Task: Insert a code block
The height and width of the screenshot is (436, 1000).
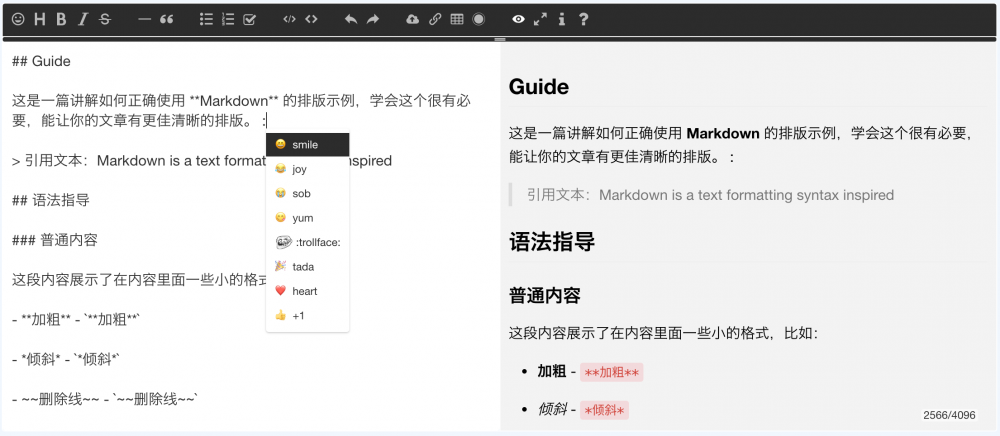Action: coord(311,19)
